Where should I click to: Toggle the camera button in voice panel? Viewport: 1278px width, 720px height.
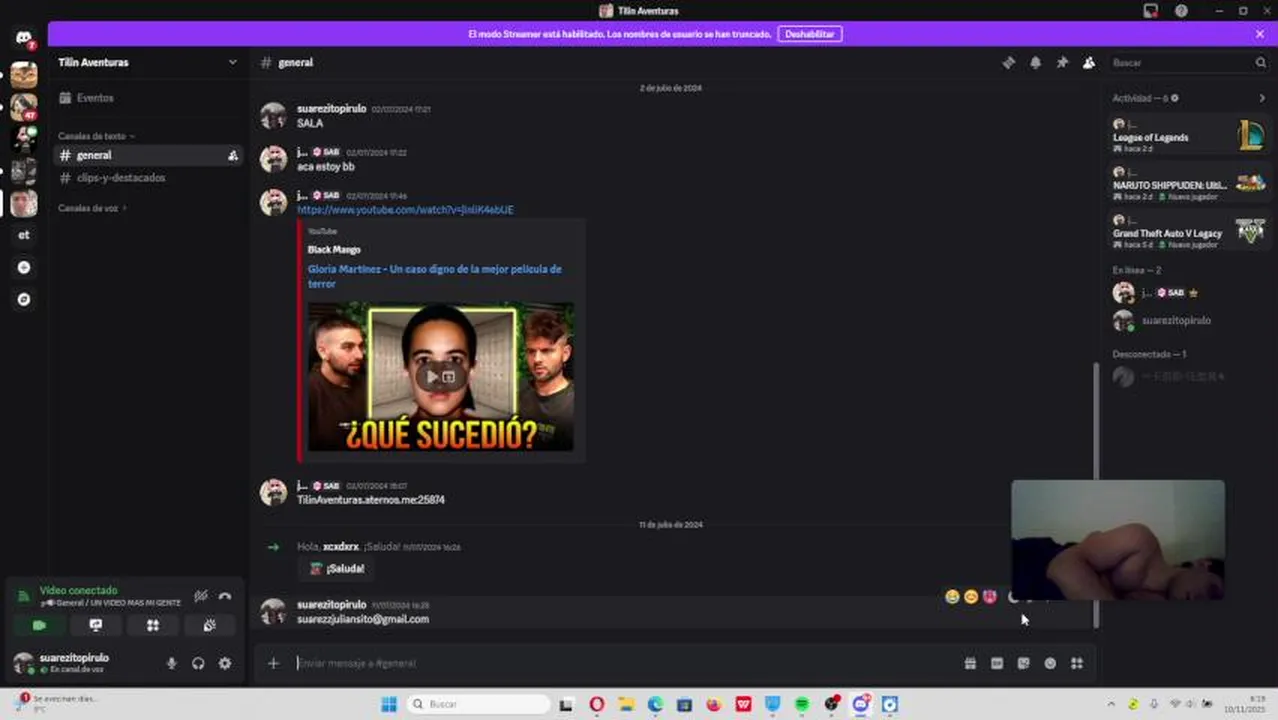tap(39, 625)
